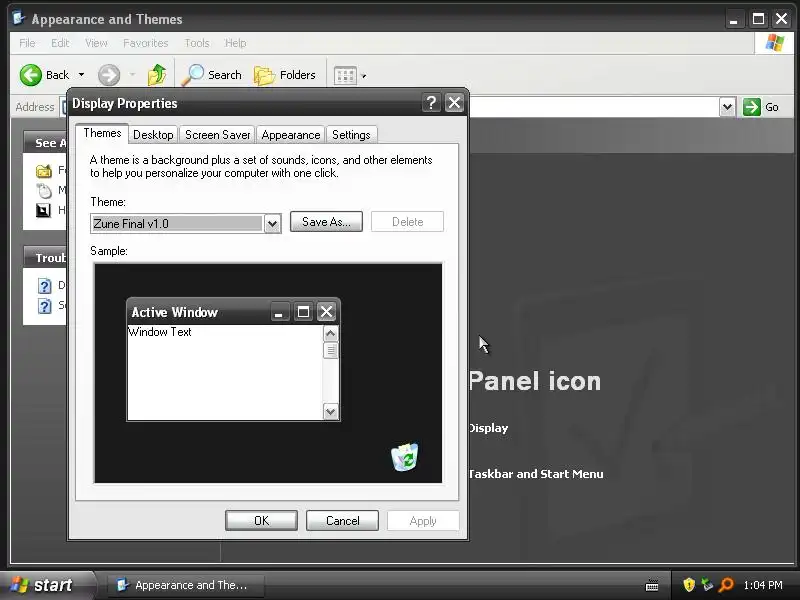Click the sample window minimize icon
This screenshot has width=800, height=600.
[x=279, y=311]
